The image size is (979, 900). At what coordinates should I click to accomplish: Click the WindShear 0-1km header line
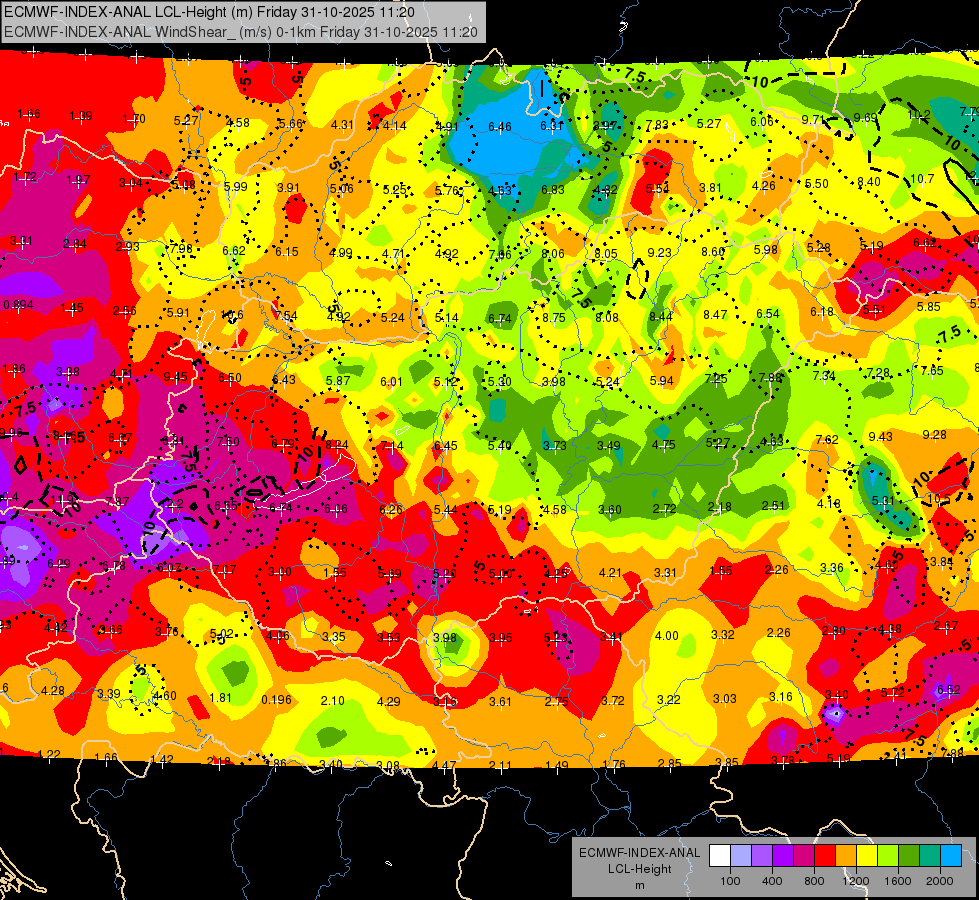(241, 32)
